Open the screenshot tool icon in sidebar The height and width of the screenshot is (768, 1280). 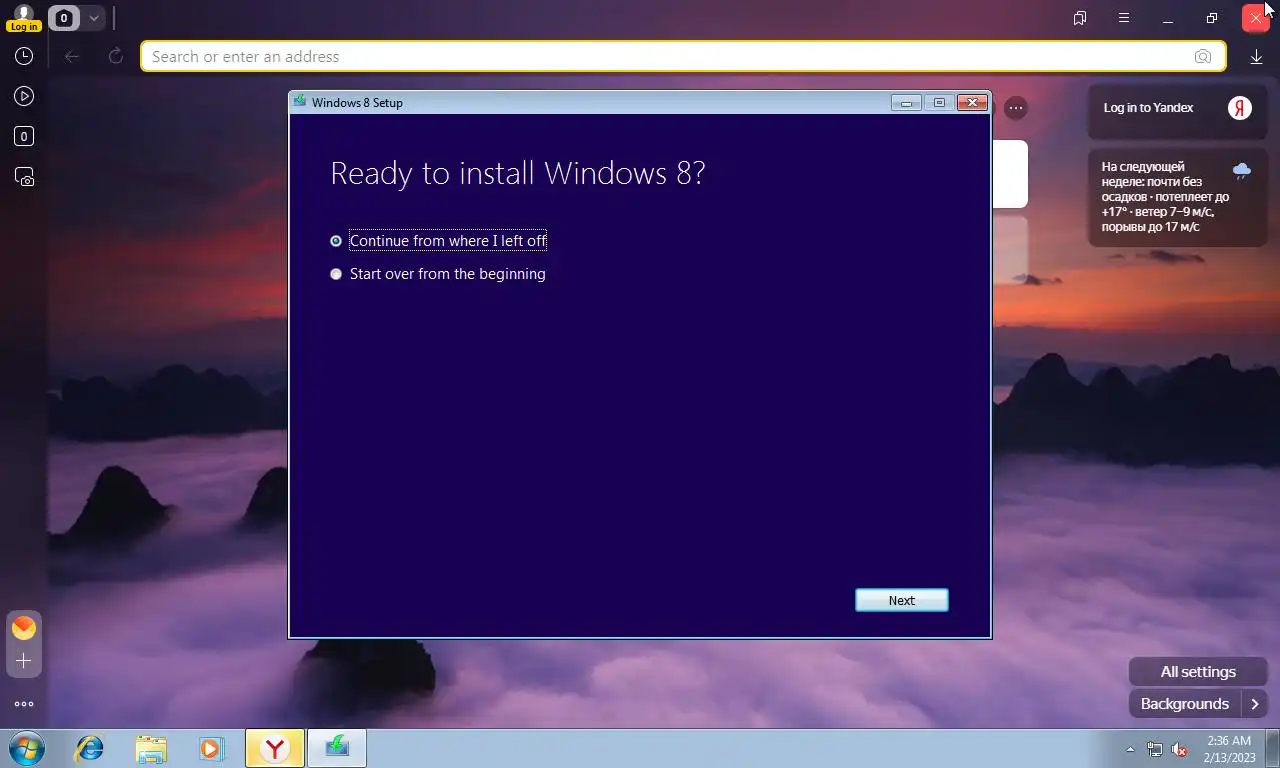(x=24, y=177)
